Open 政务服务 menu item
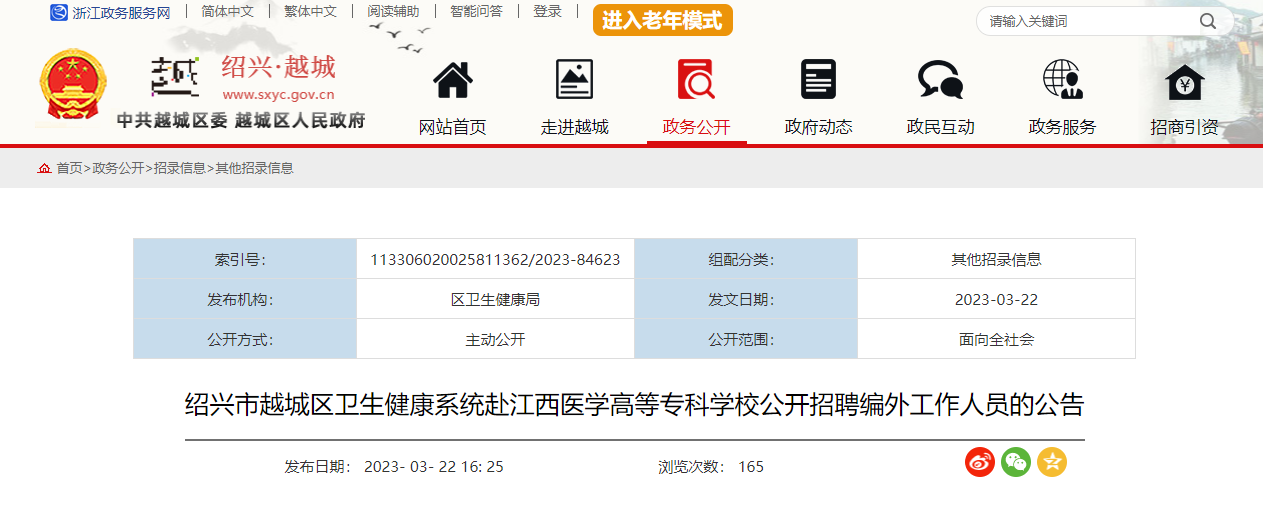 point(1062,127)
